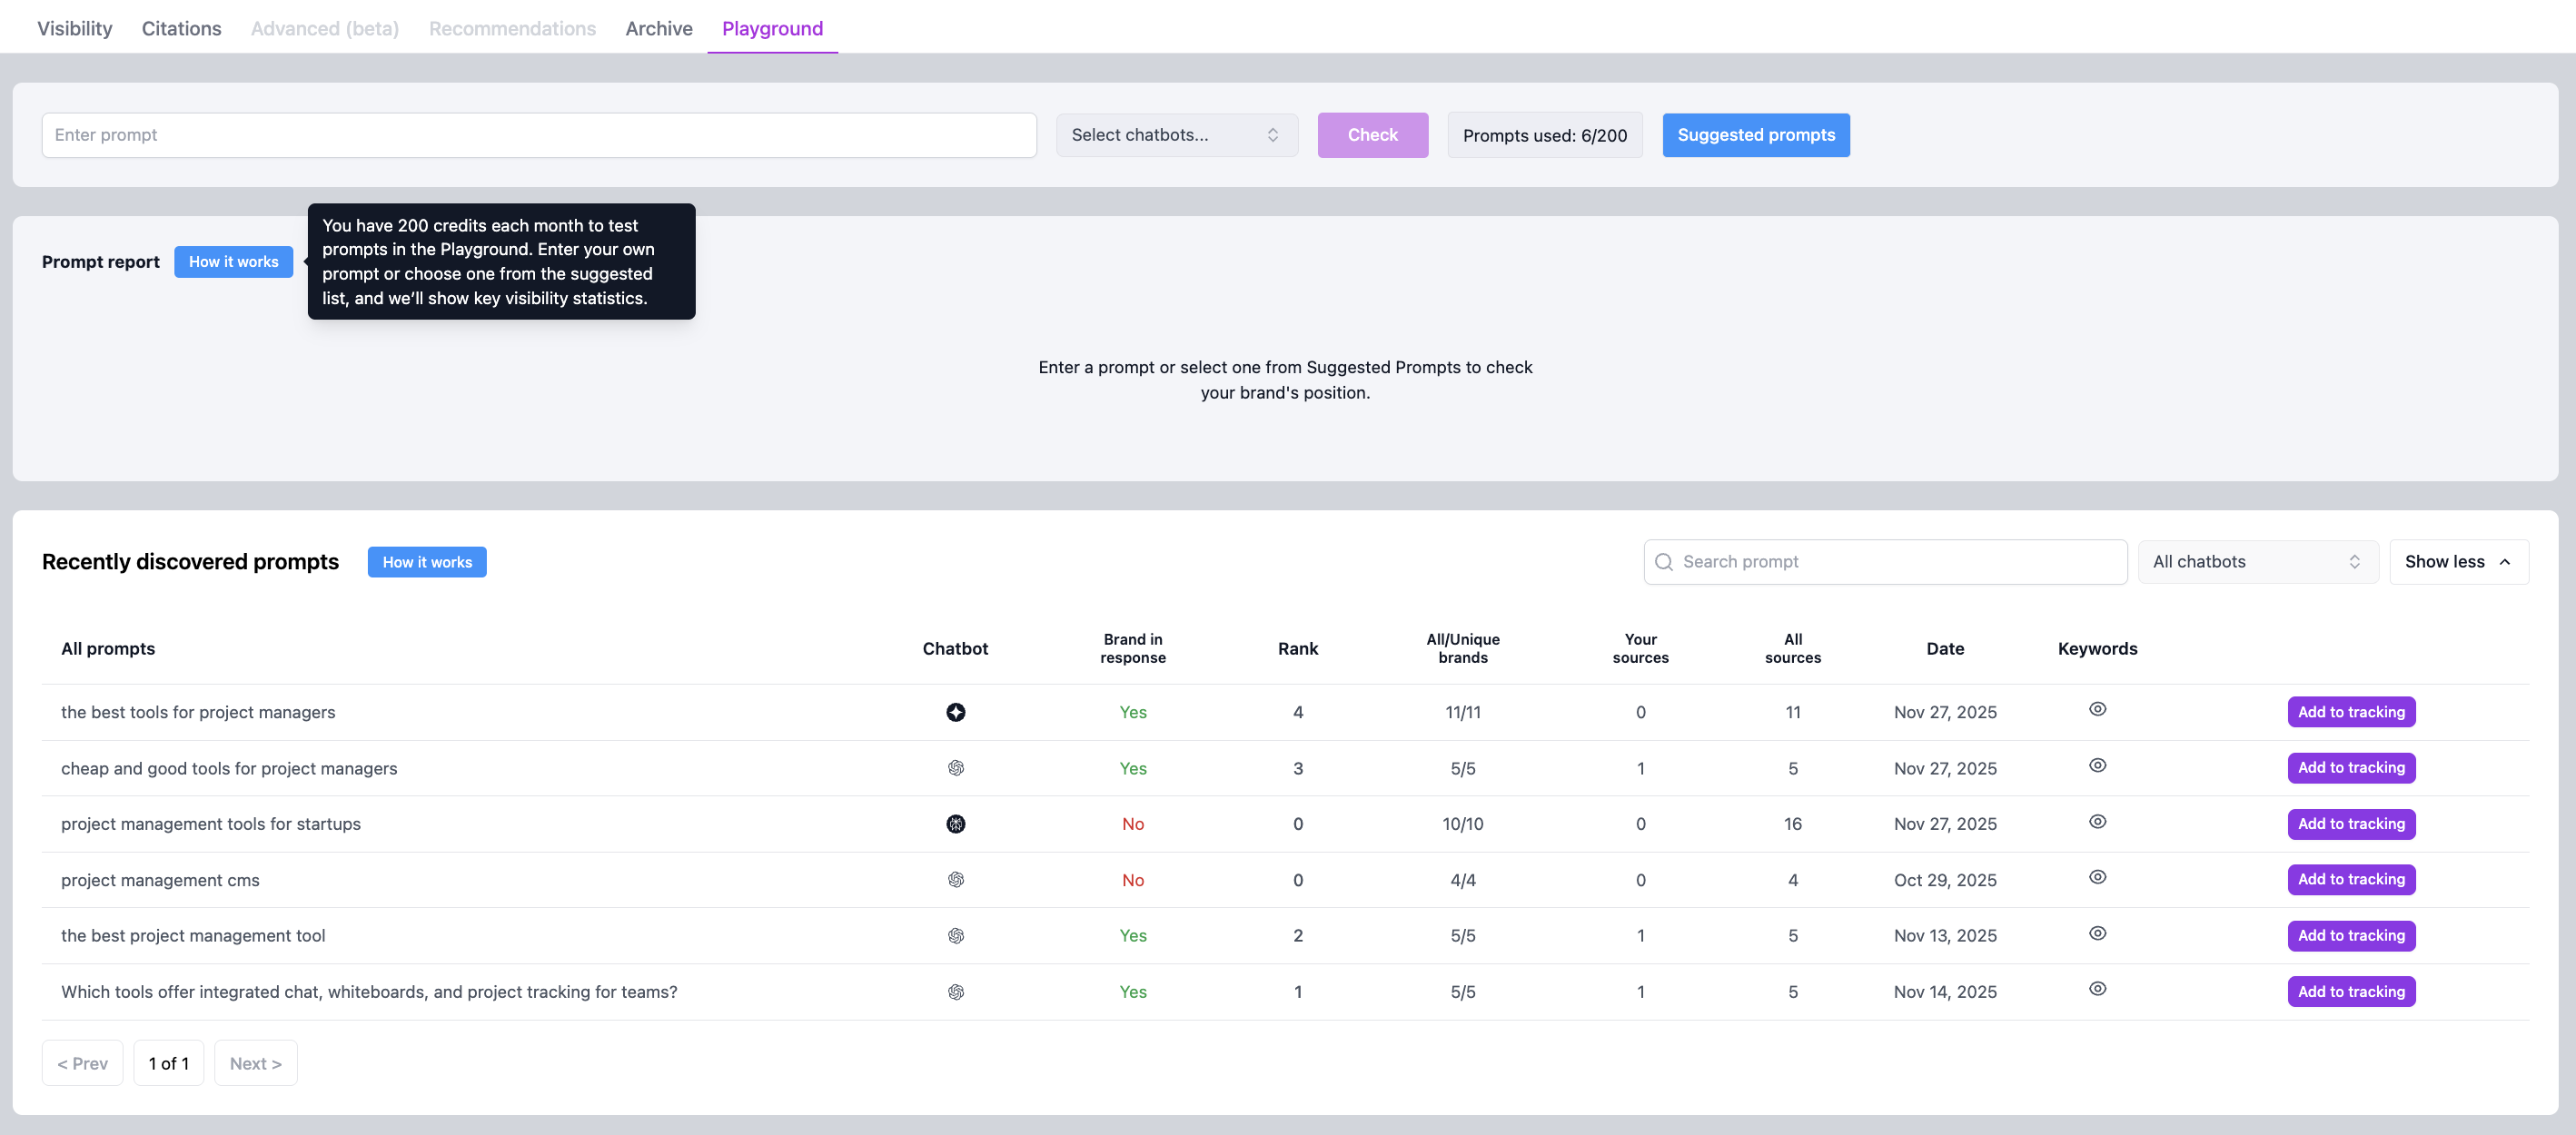
Task: Open the Archive tab
Action: [x=658, y=28]
